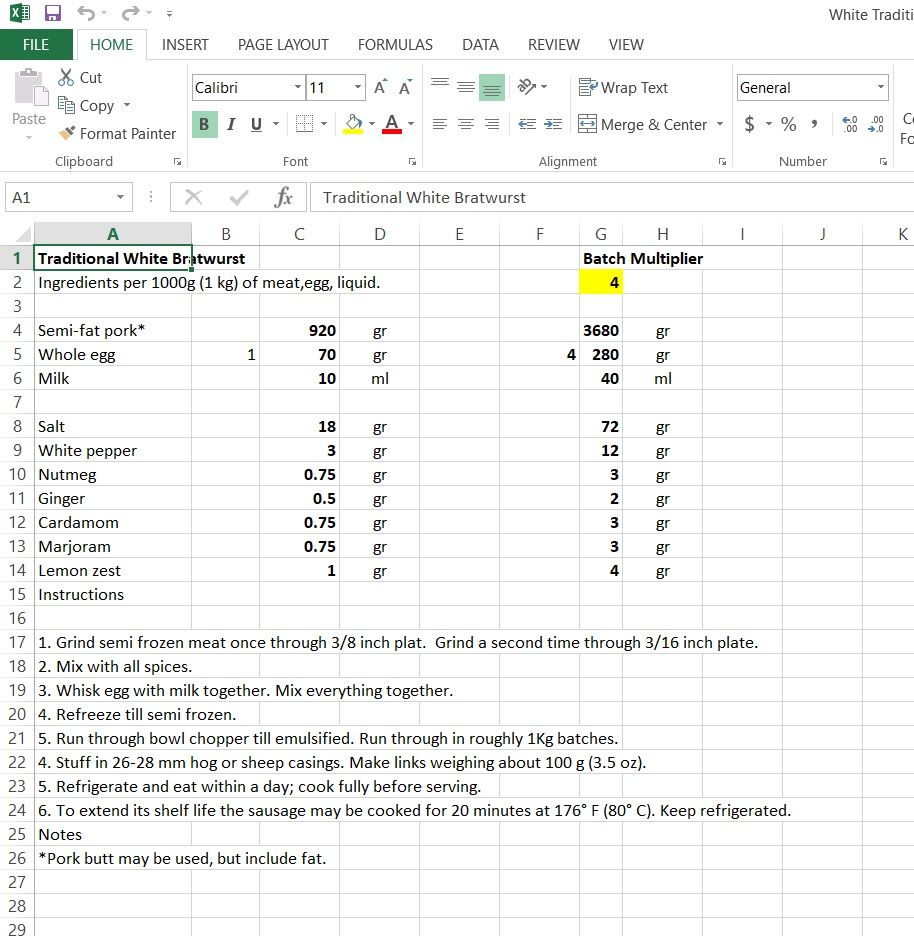Image resolution: width=914 pixels, height=936 pixels.
Task: Switch to the FORMULAS tab
Action: (x=395, y=45)
